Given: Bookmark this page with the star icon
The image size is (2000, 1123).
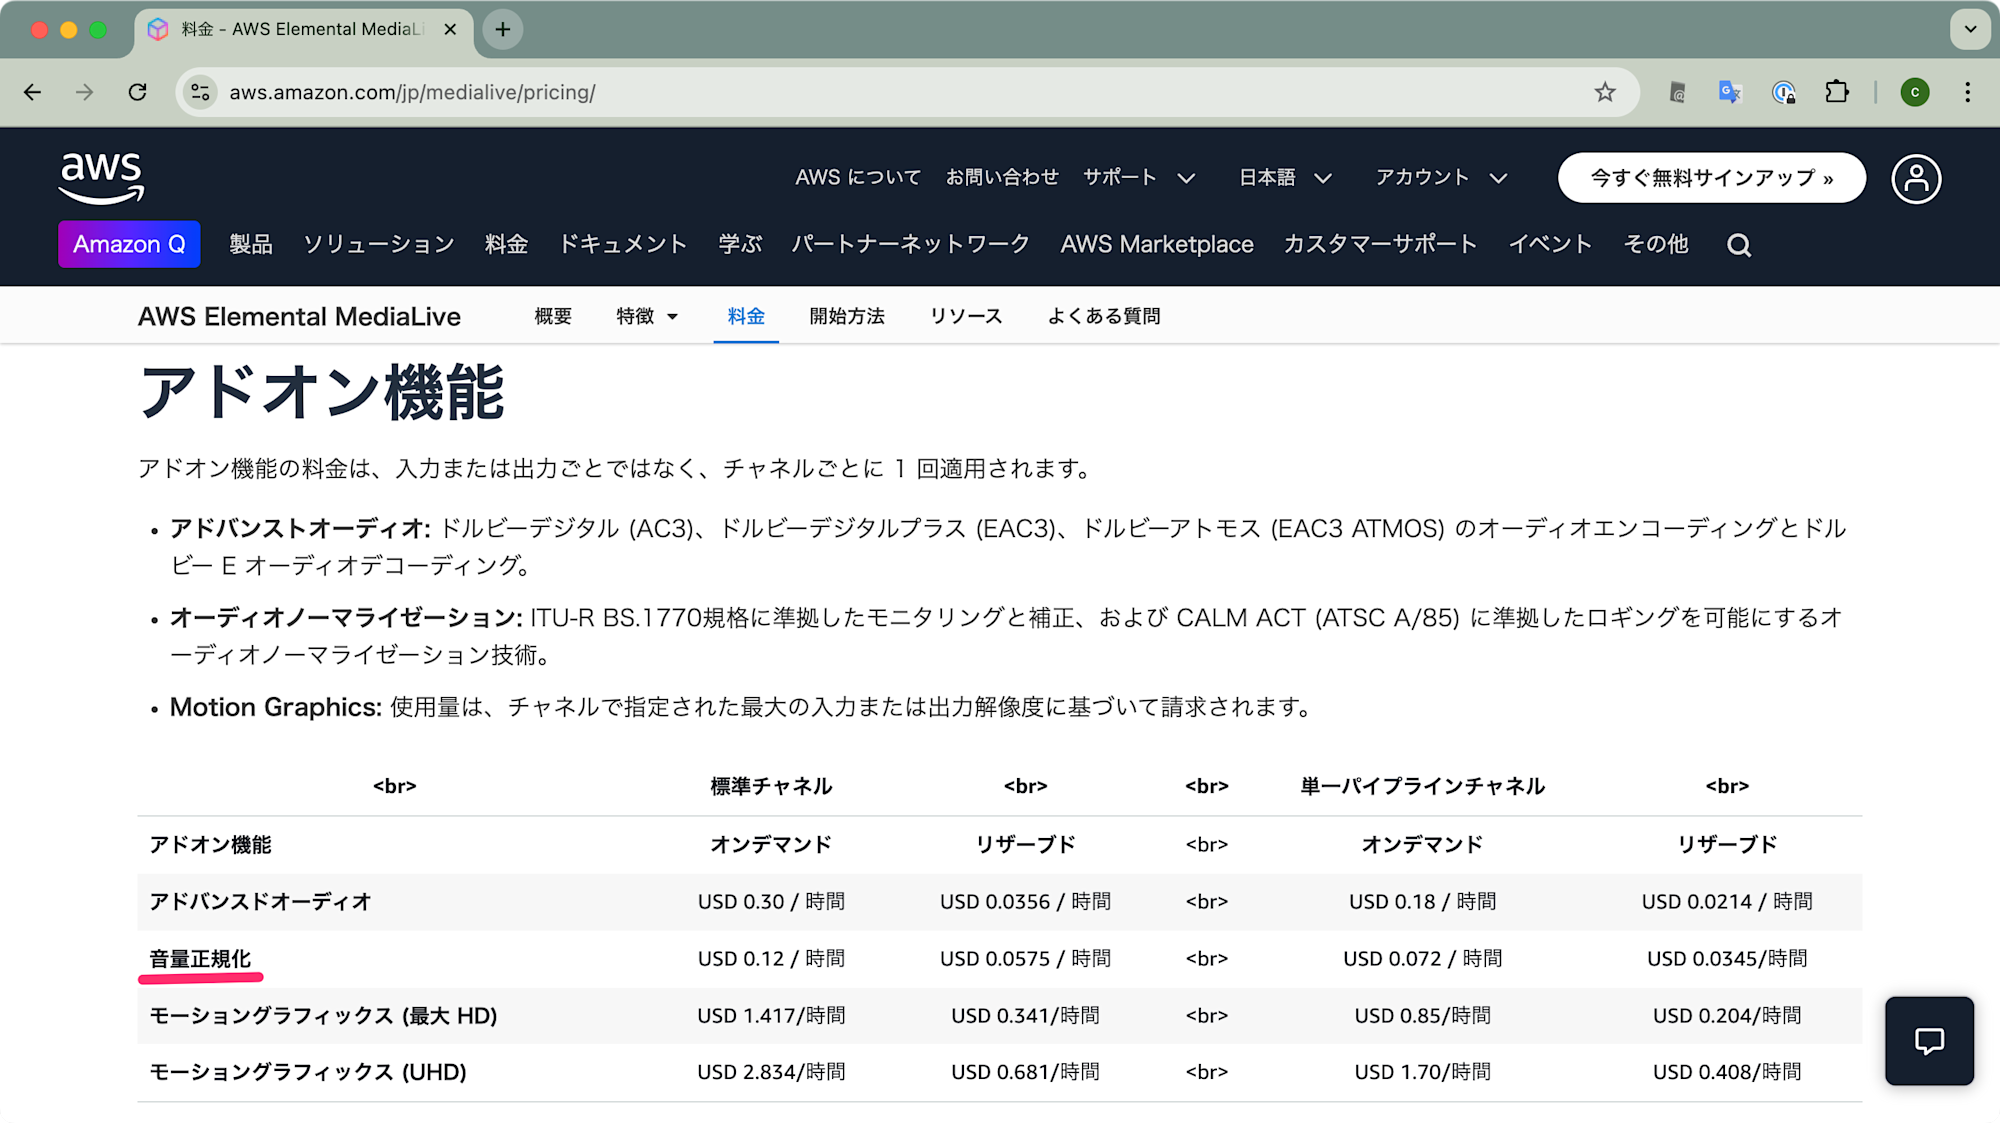Looking at the screenshot, I should [x=1605, y=92].
